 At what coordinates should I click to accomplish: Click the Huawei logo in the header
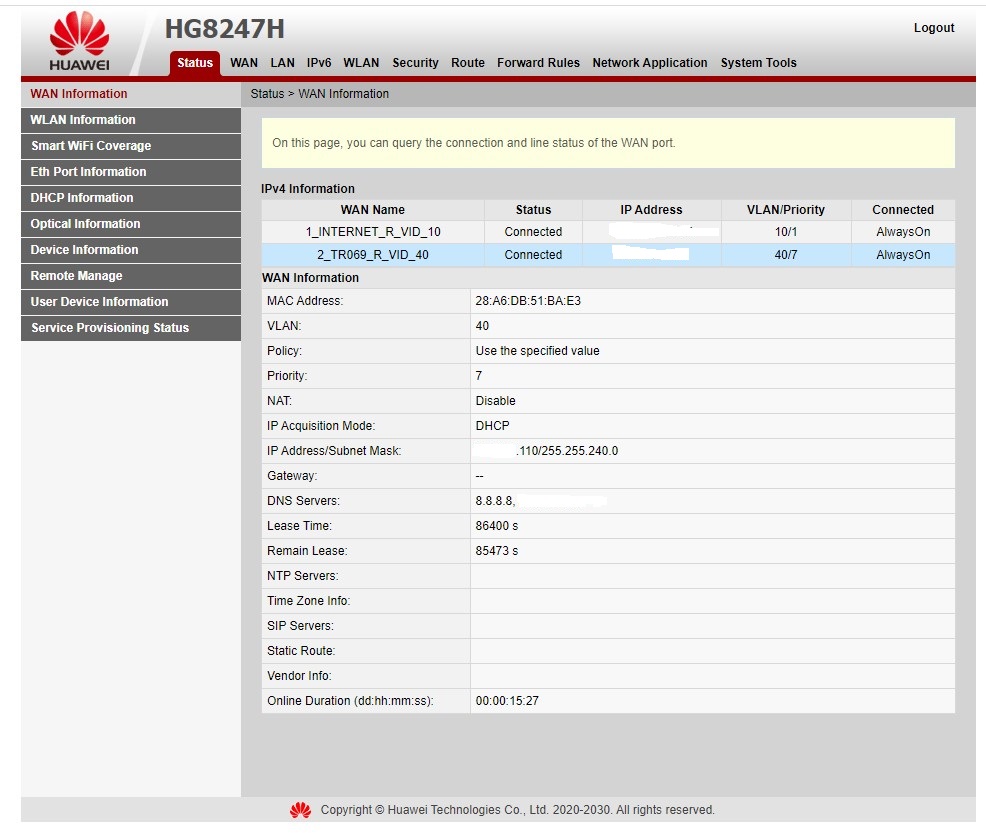tap(79, 41)
